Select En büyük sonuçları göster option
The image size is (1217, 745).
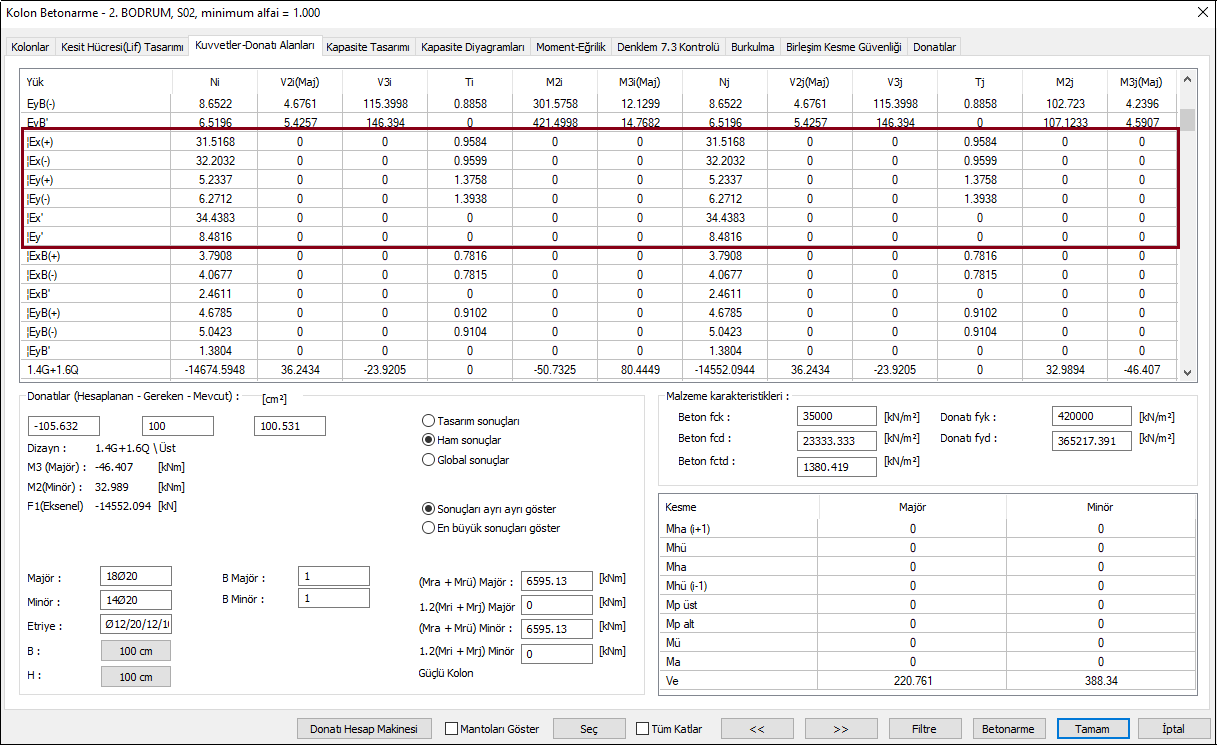point(429,527)
